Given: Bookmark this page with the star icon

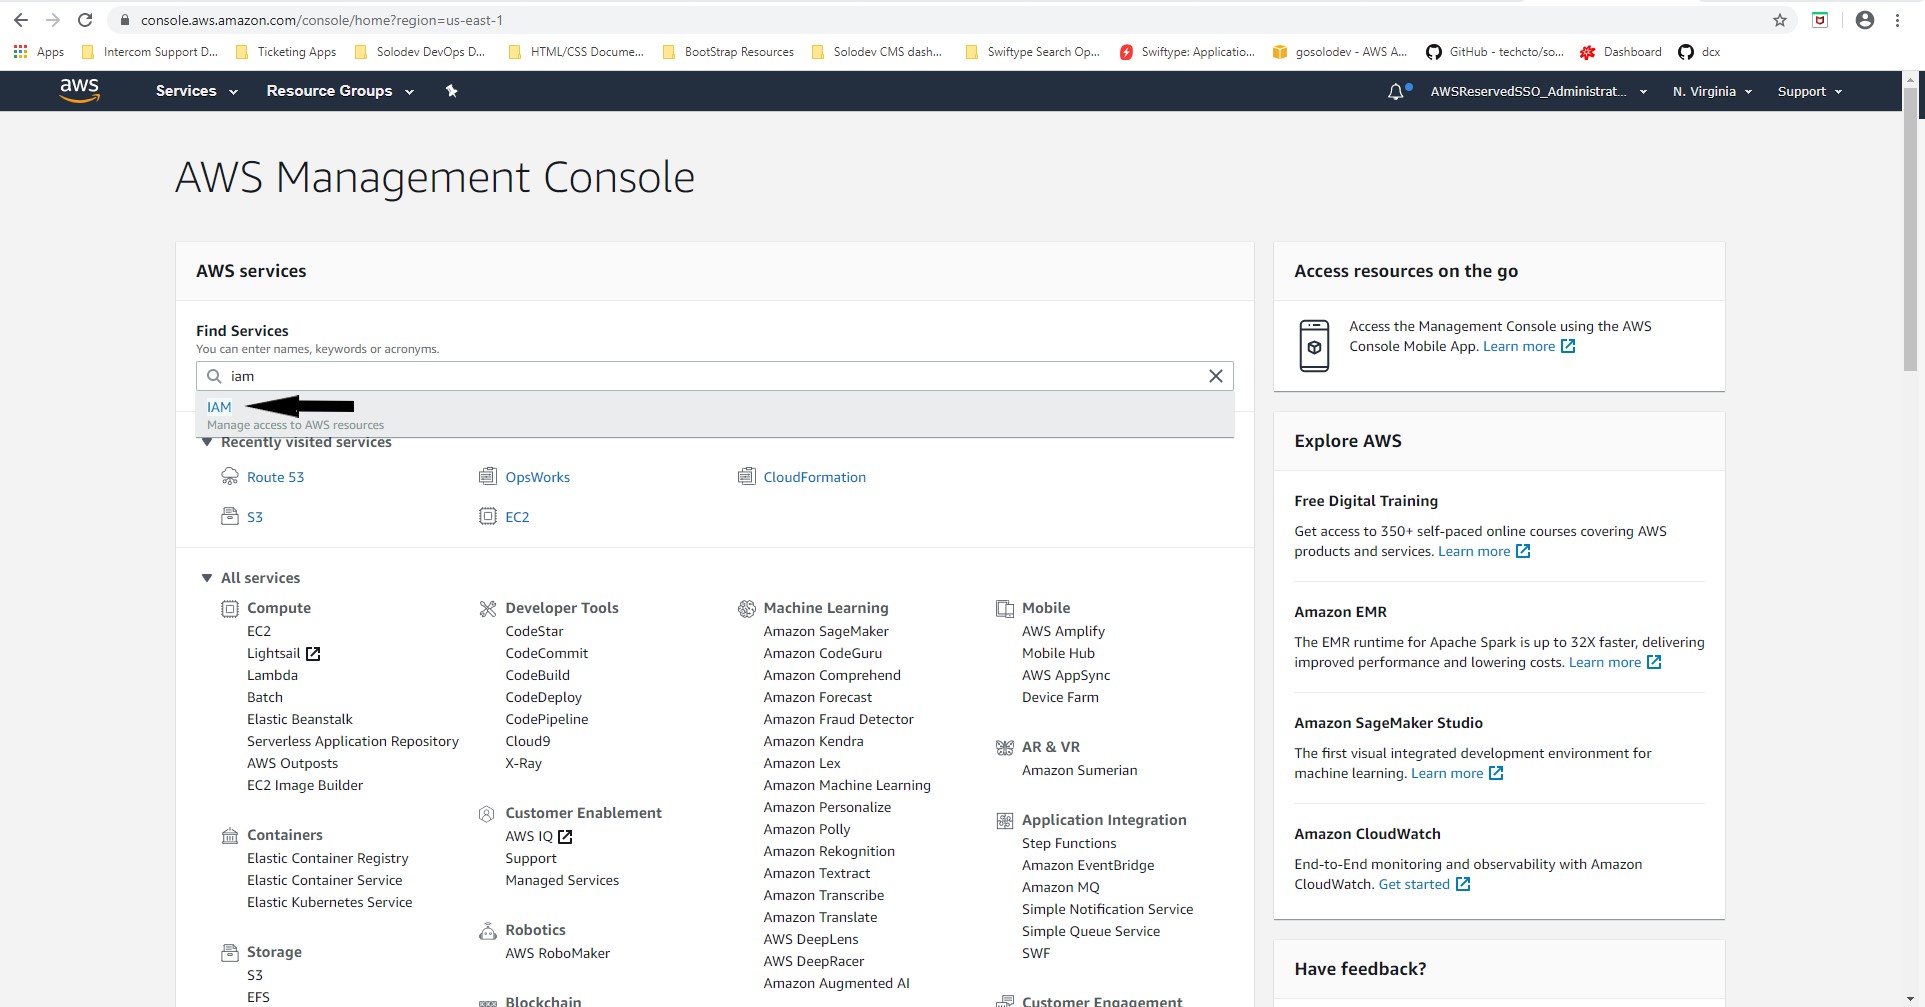Looking at the screenshot, I should coord(1779,20).
